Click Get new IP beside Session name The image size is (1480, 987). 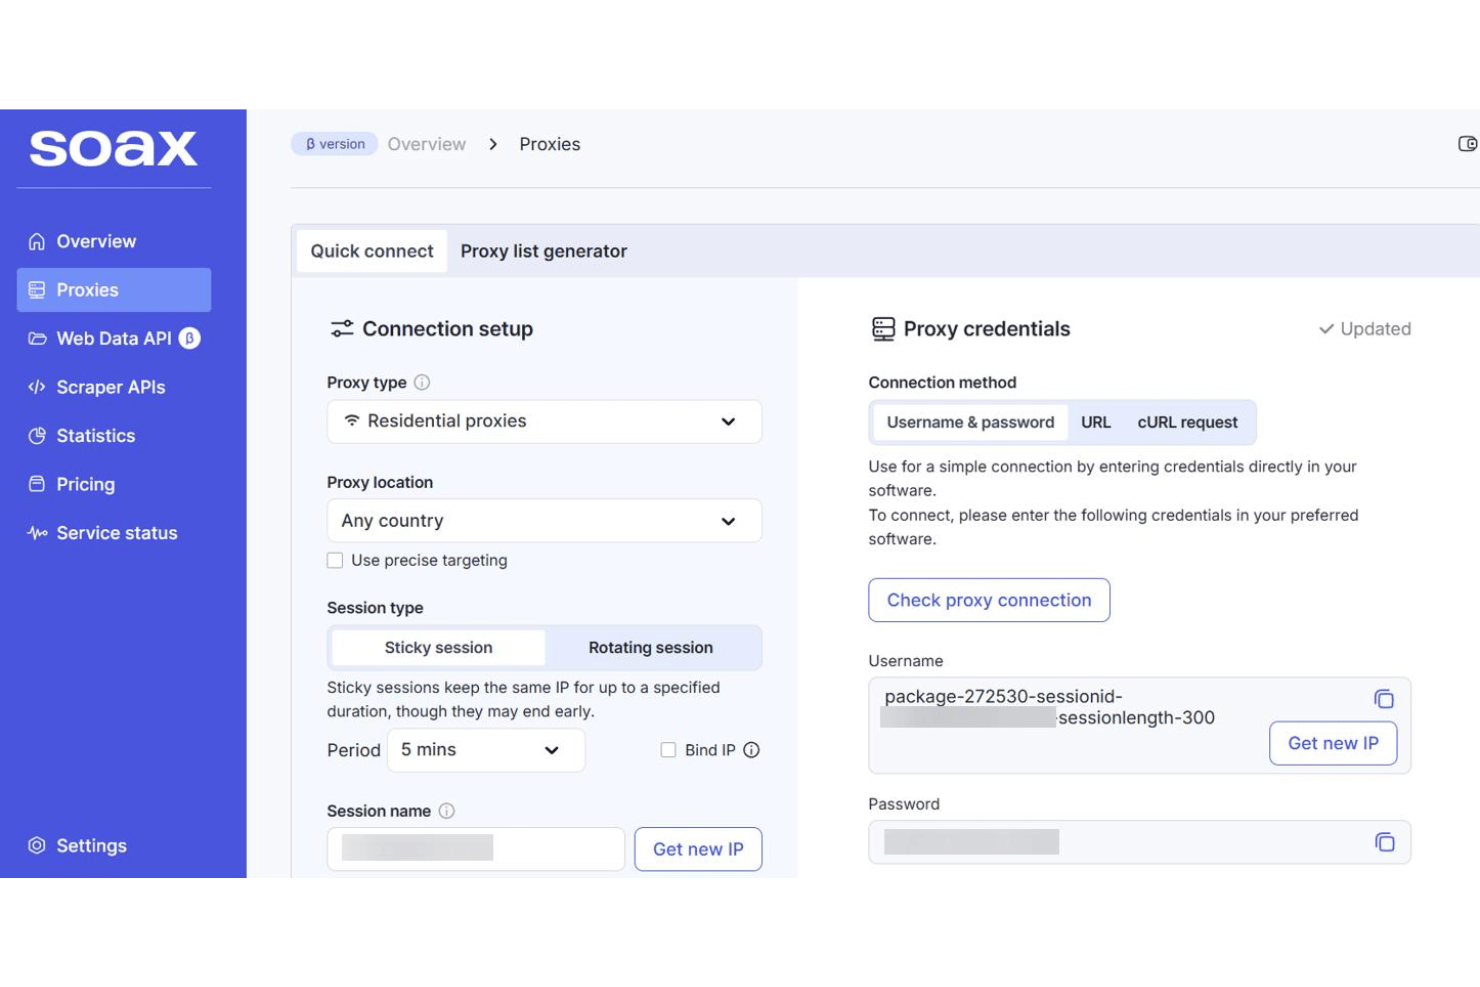point(698,849)
